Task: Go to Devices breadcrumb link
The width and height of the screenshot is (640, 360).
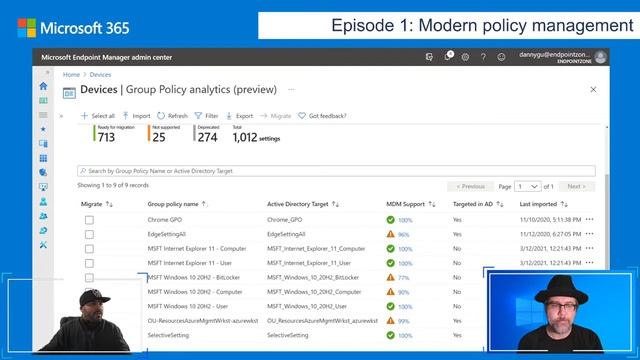Action: click(100, 75)
